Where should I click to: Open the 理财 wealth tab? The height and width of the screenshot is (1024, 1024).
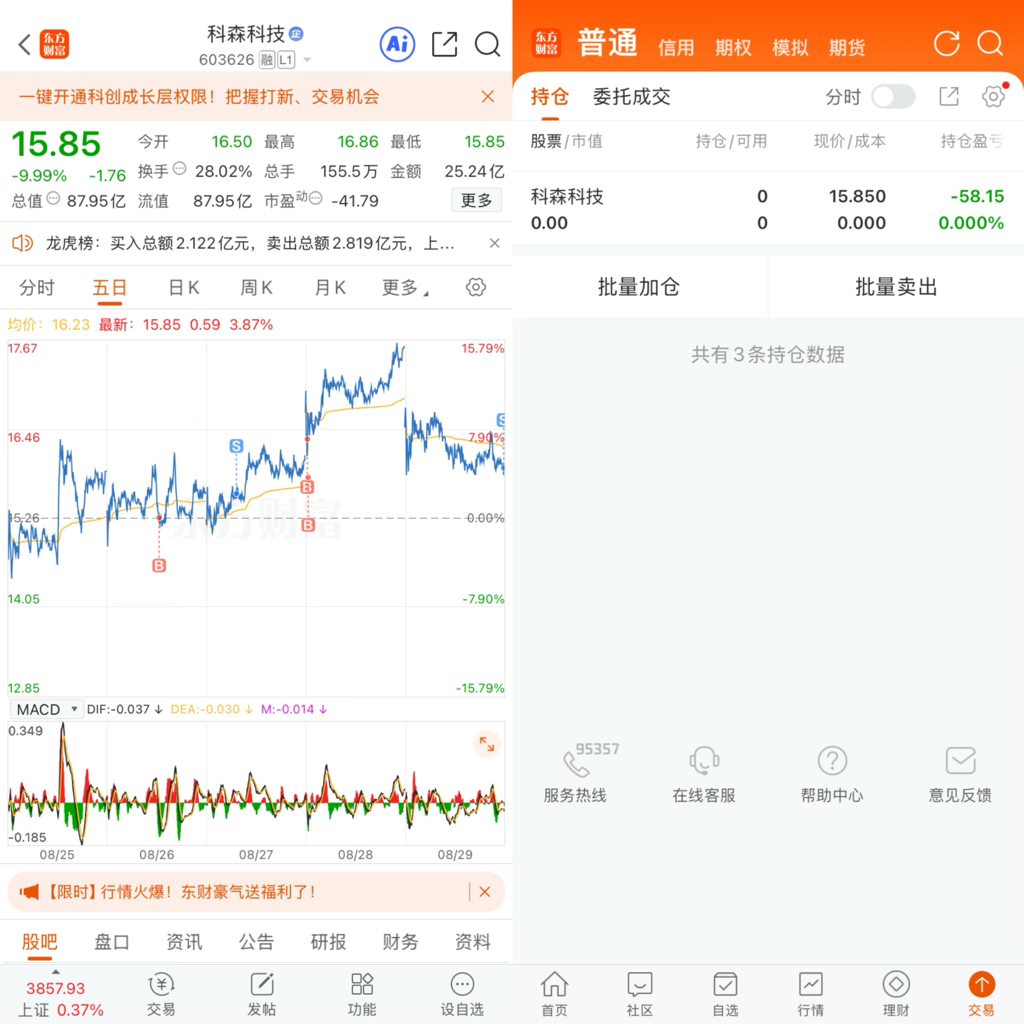[896, 995]
